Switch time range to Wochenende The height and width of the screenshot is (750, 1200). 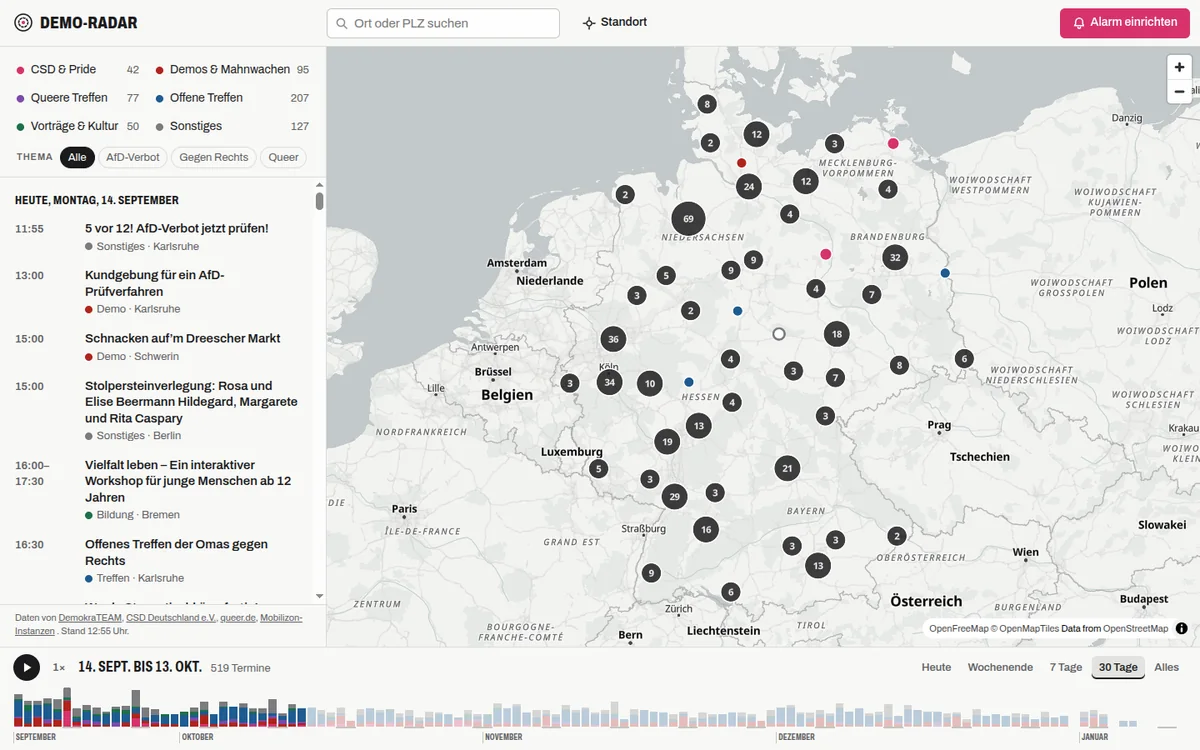[x=1000, y=667]
